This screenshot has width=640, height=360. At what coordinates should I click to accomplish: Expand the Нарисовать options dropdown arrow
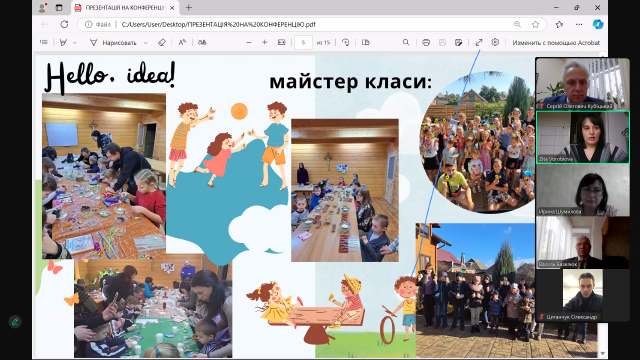146,43
